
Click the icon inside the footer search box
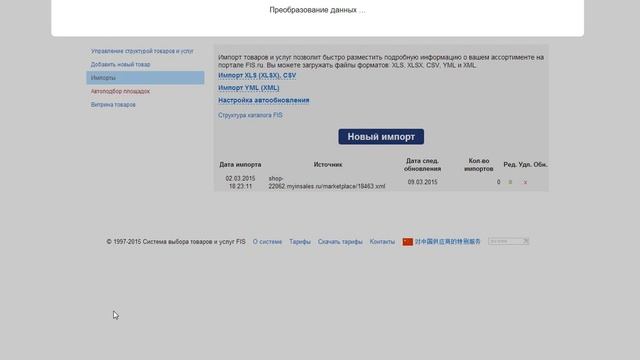pos(526,241)
